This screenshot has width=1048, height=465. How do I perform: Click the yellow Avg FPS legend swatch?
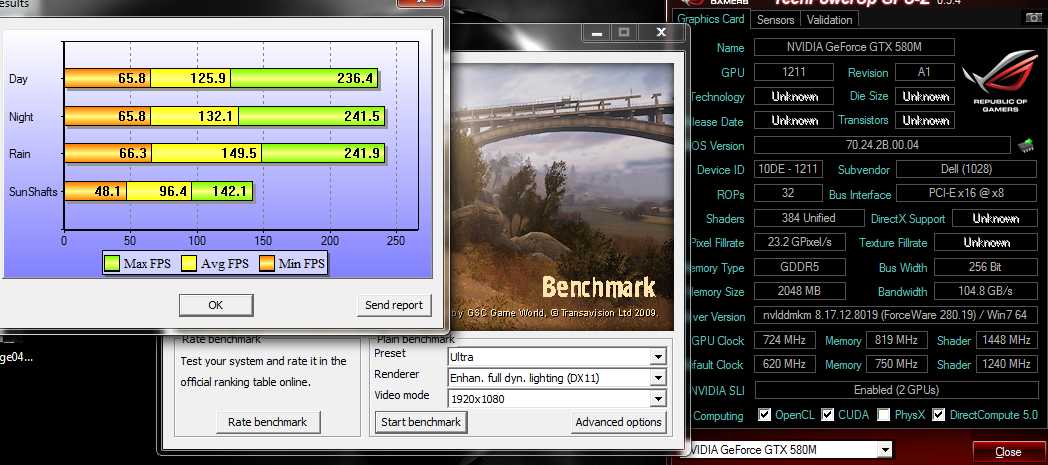coord(189,264)
